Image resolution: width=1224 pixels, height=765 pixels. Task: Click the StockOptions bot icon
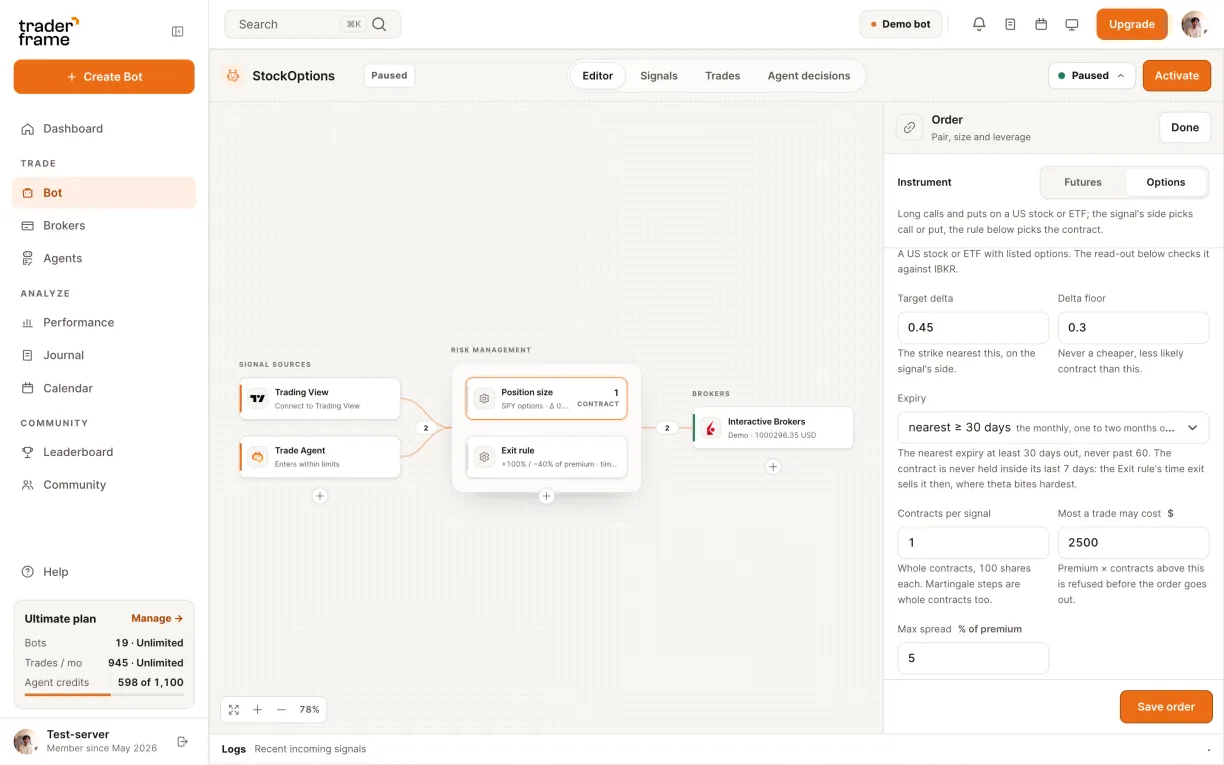233,75
